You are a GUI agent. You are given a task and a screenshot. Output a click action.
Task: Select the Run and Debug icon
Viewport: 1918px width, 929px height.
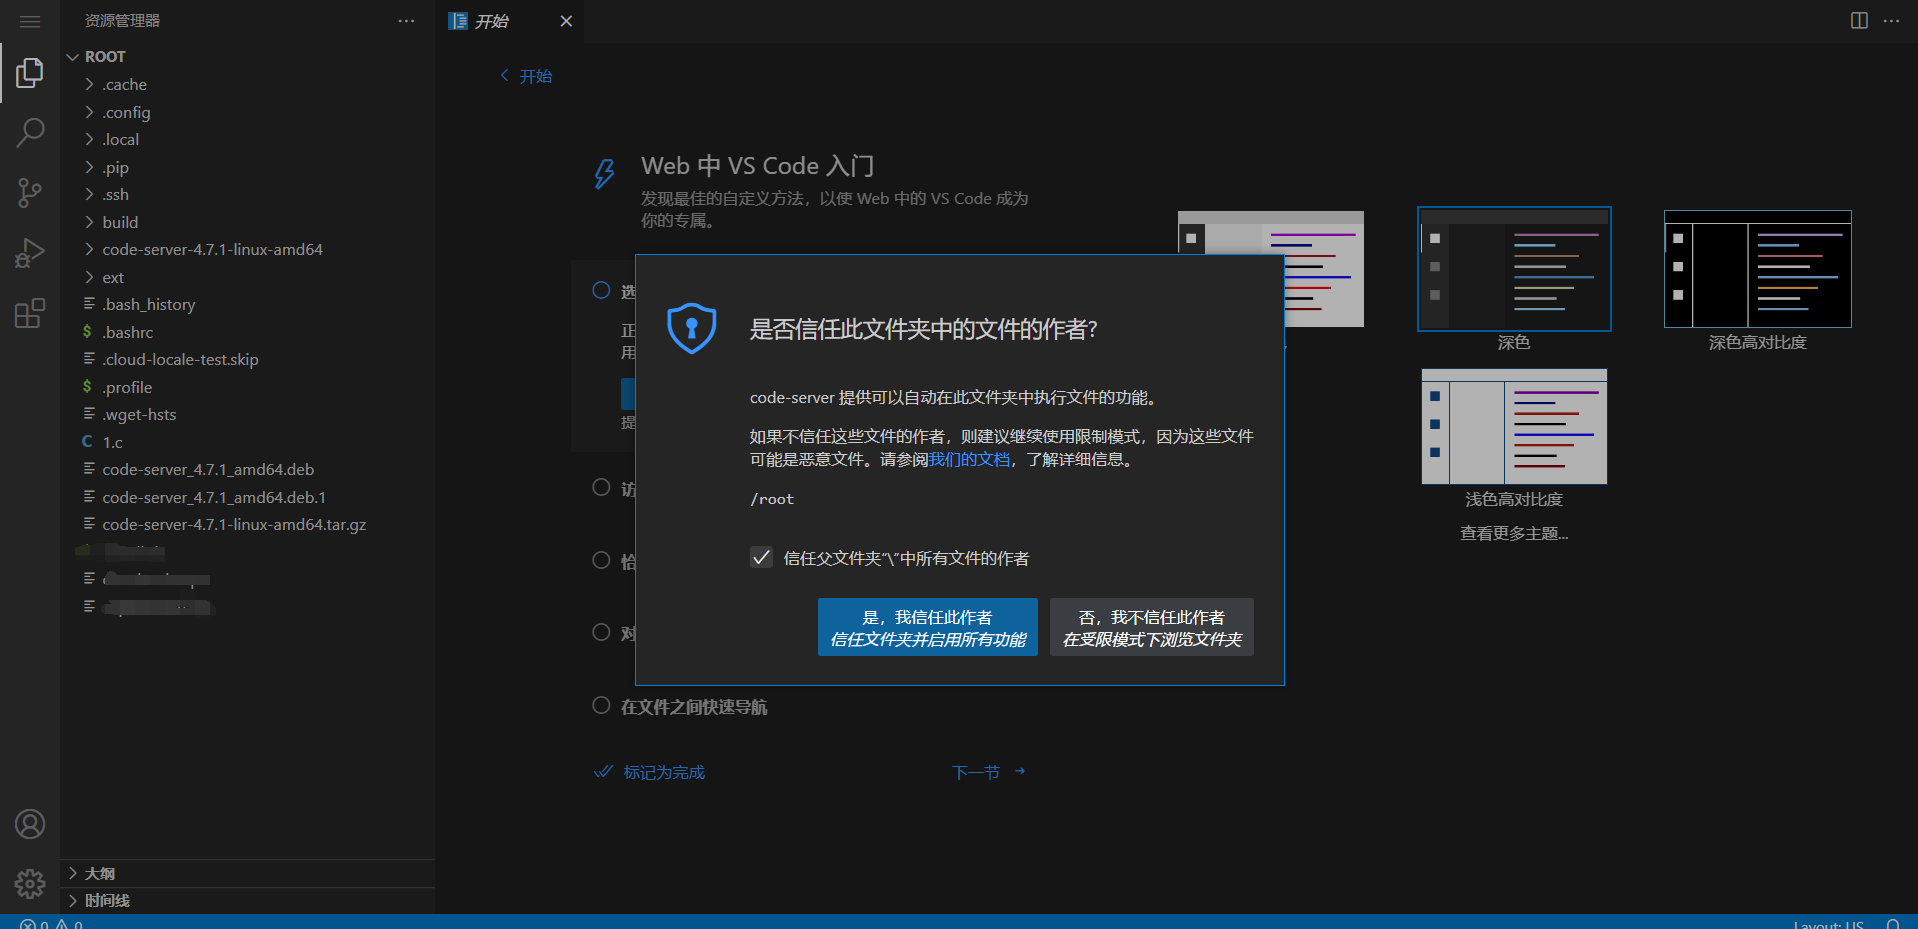click(30, 252)
